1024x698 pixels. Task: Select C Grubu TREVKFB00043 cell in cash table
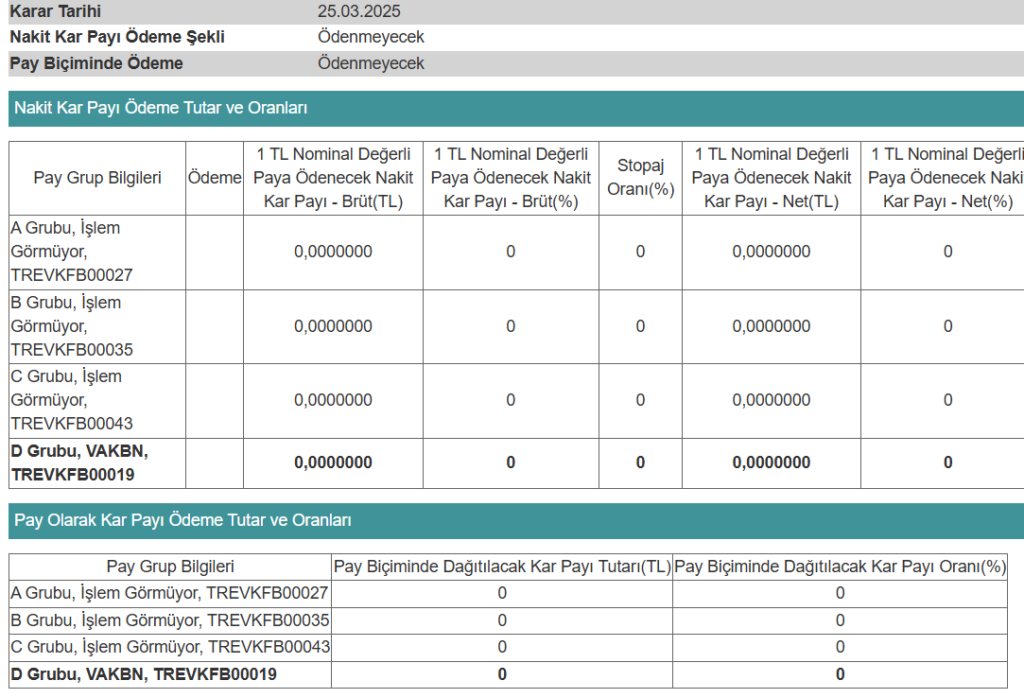tap(97, 400)
